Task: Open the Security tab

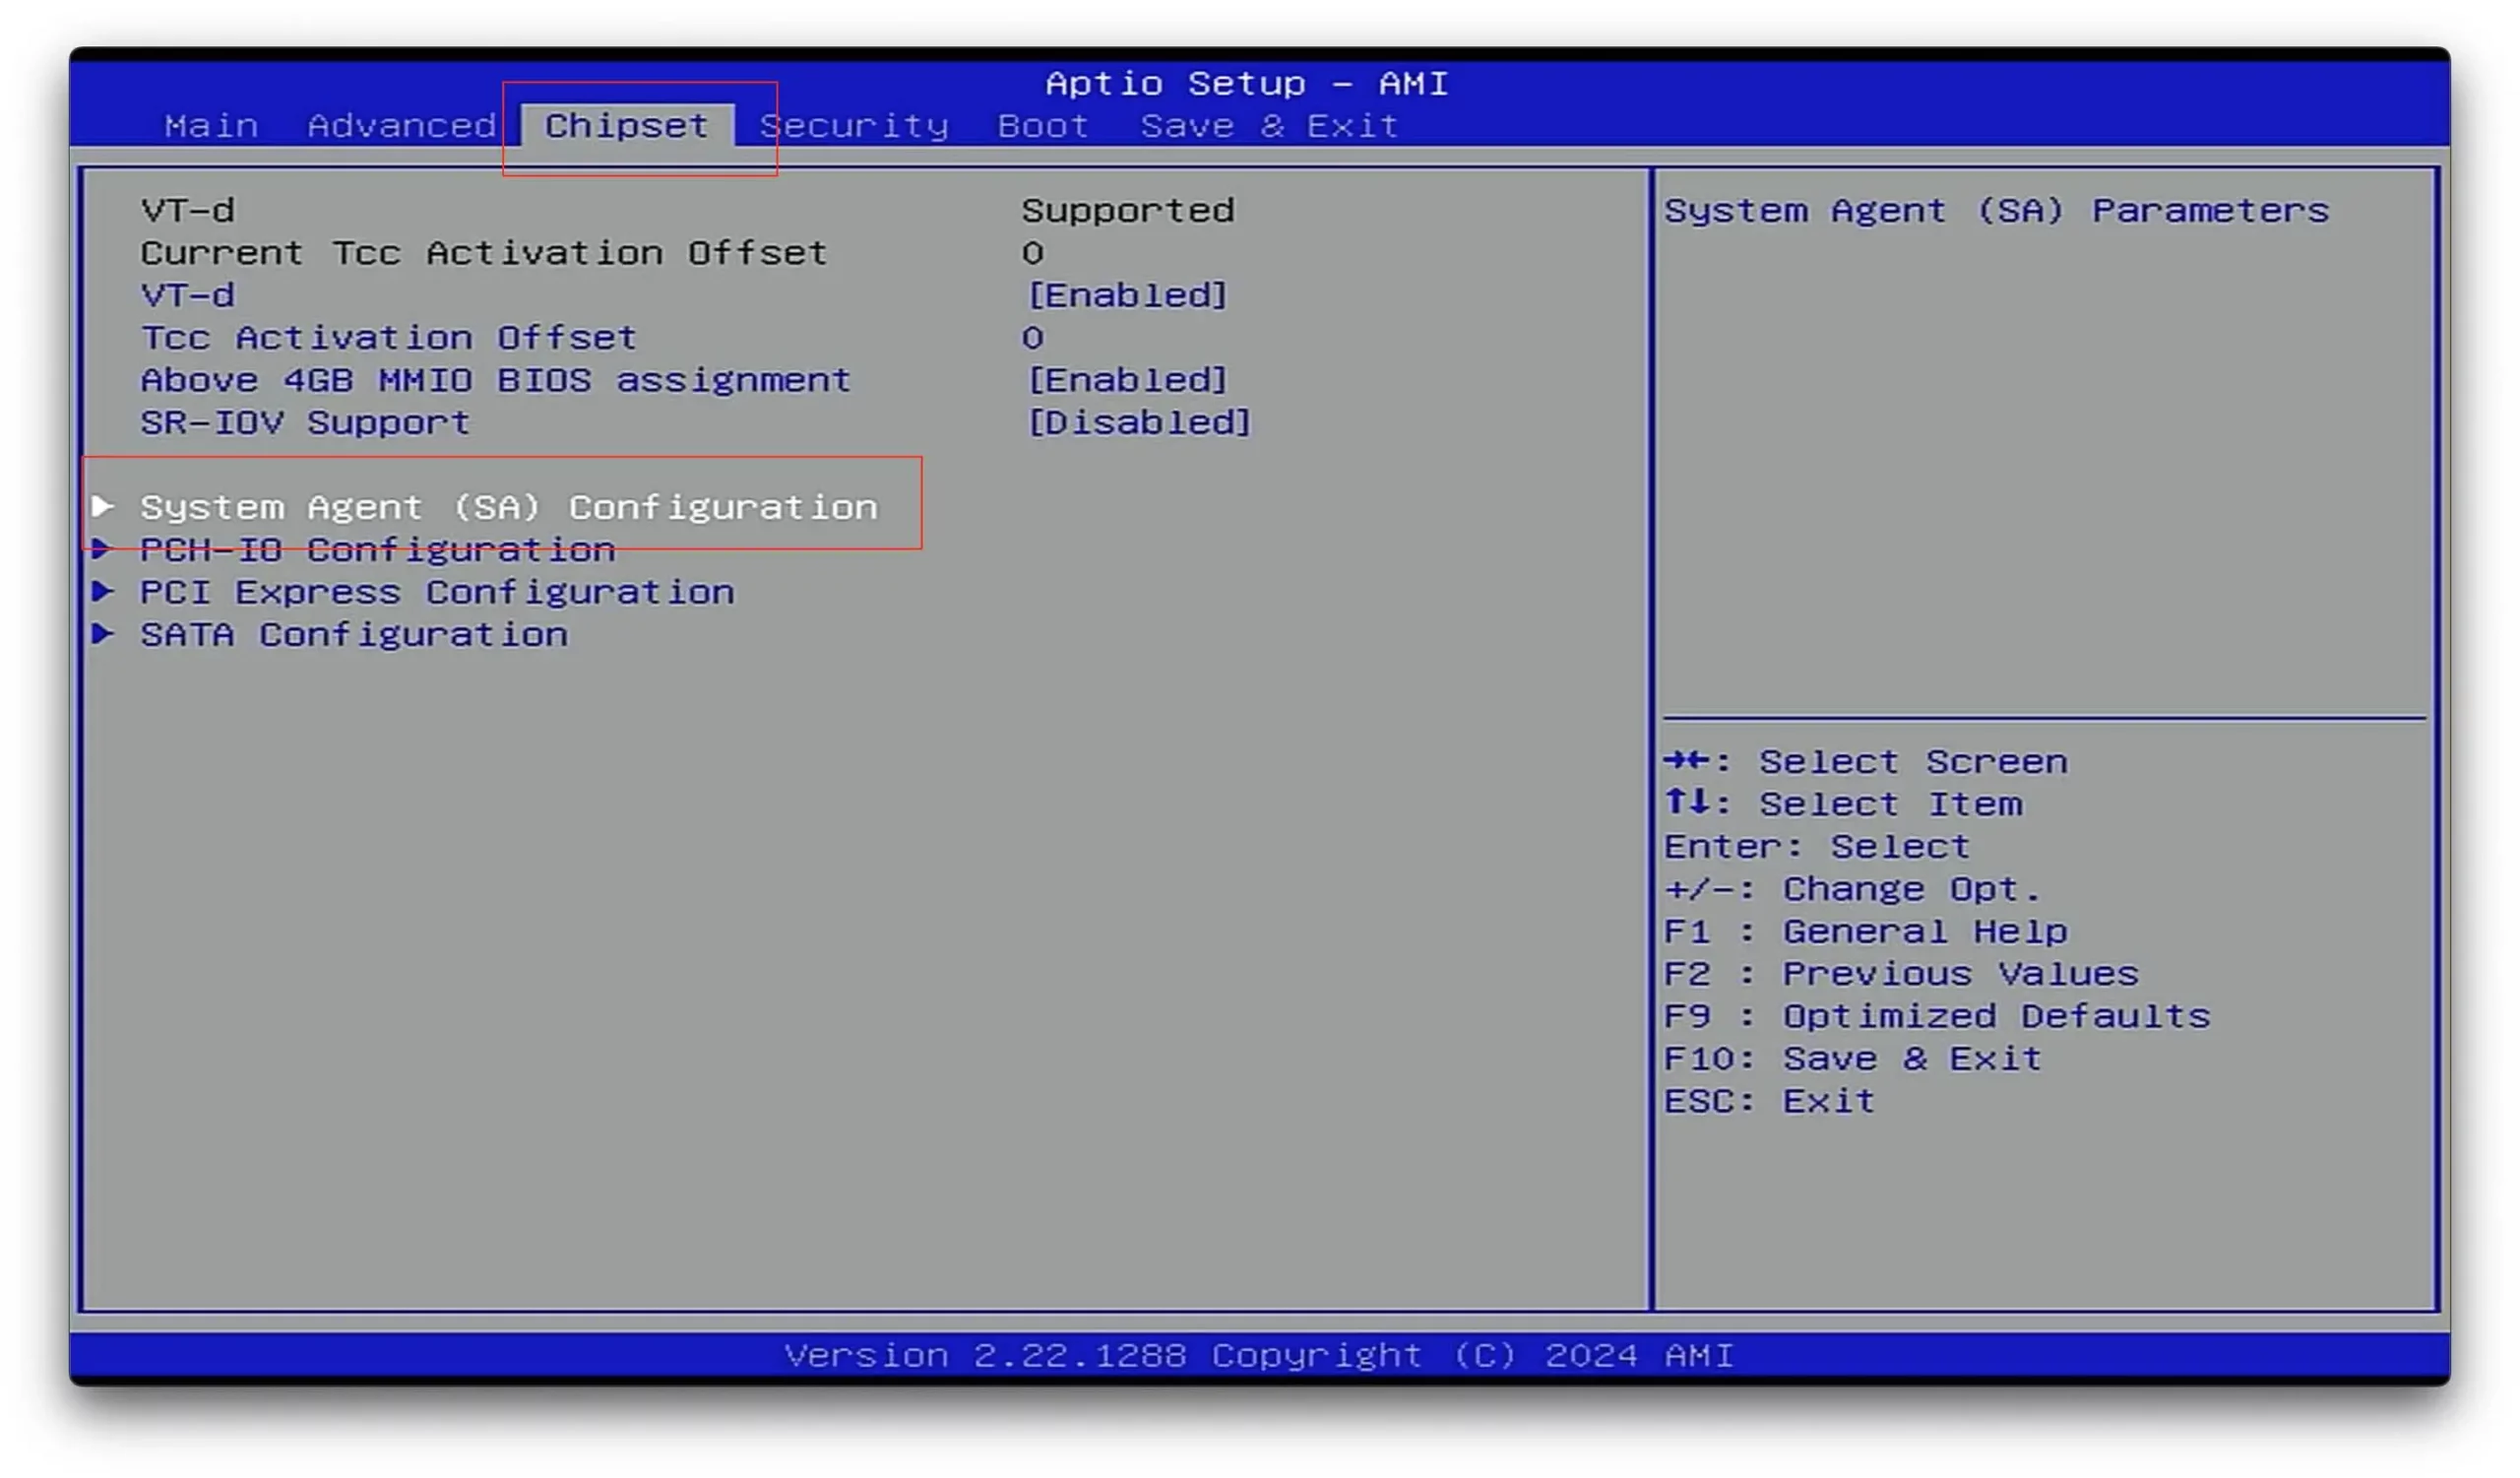Action: click(853, 126)
